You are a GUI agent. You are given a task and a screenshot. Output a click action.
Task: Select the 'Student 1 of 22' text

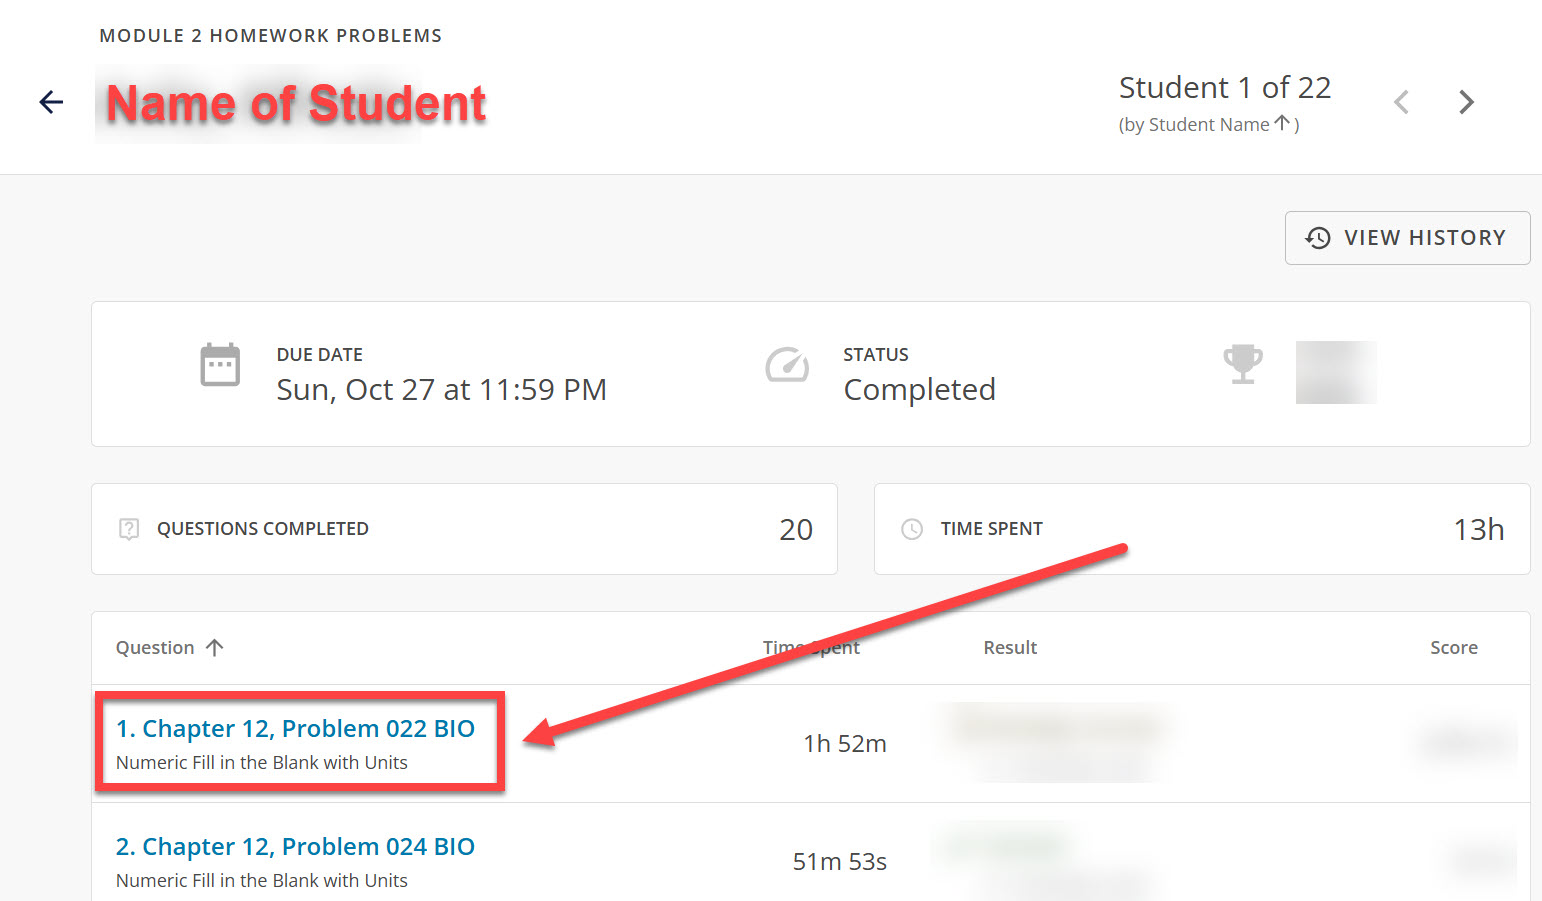(x=1225, y=88)
